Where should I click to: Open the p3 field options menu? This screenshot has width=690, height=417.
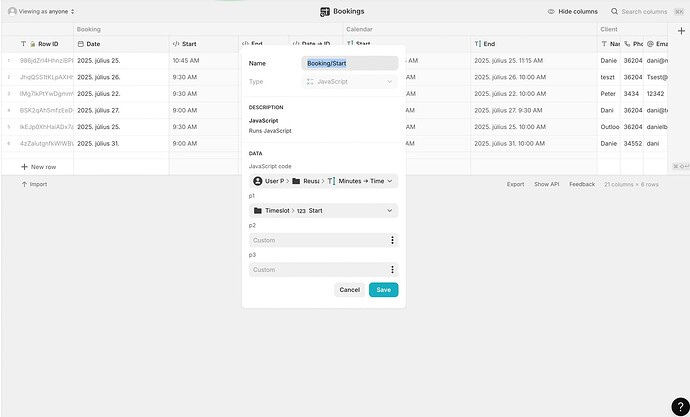(393, 270)
